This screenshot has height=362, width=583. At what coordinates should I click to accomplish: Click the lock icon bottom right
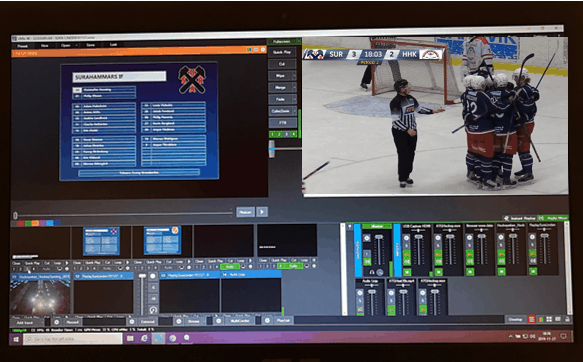tap(567, 319)
